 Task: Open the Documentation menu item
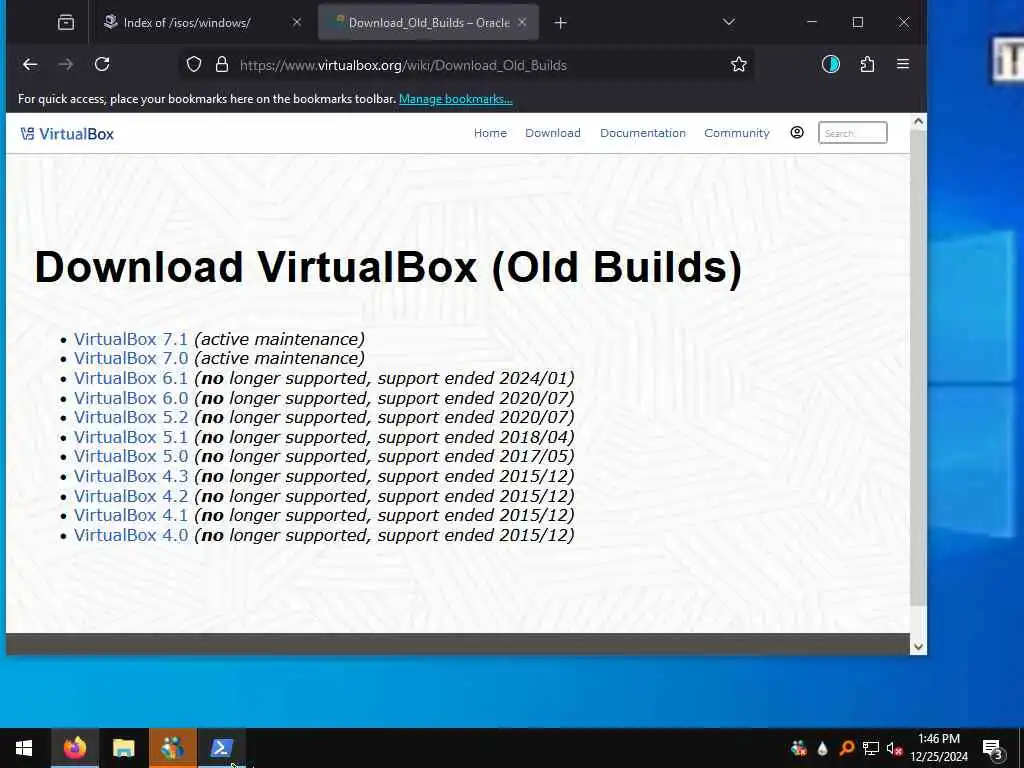[x=643, y=133]
